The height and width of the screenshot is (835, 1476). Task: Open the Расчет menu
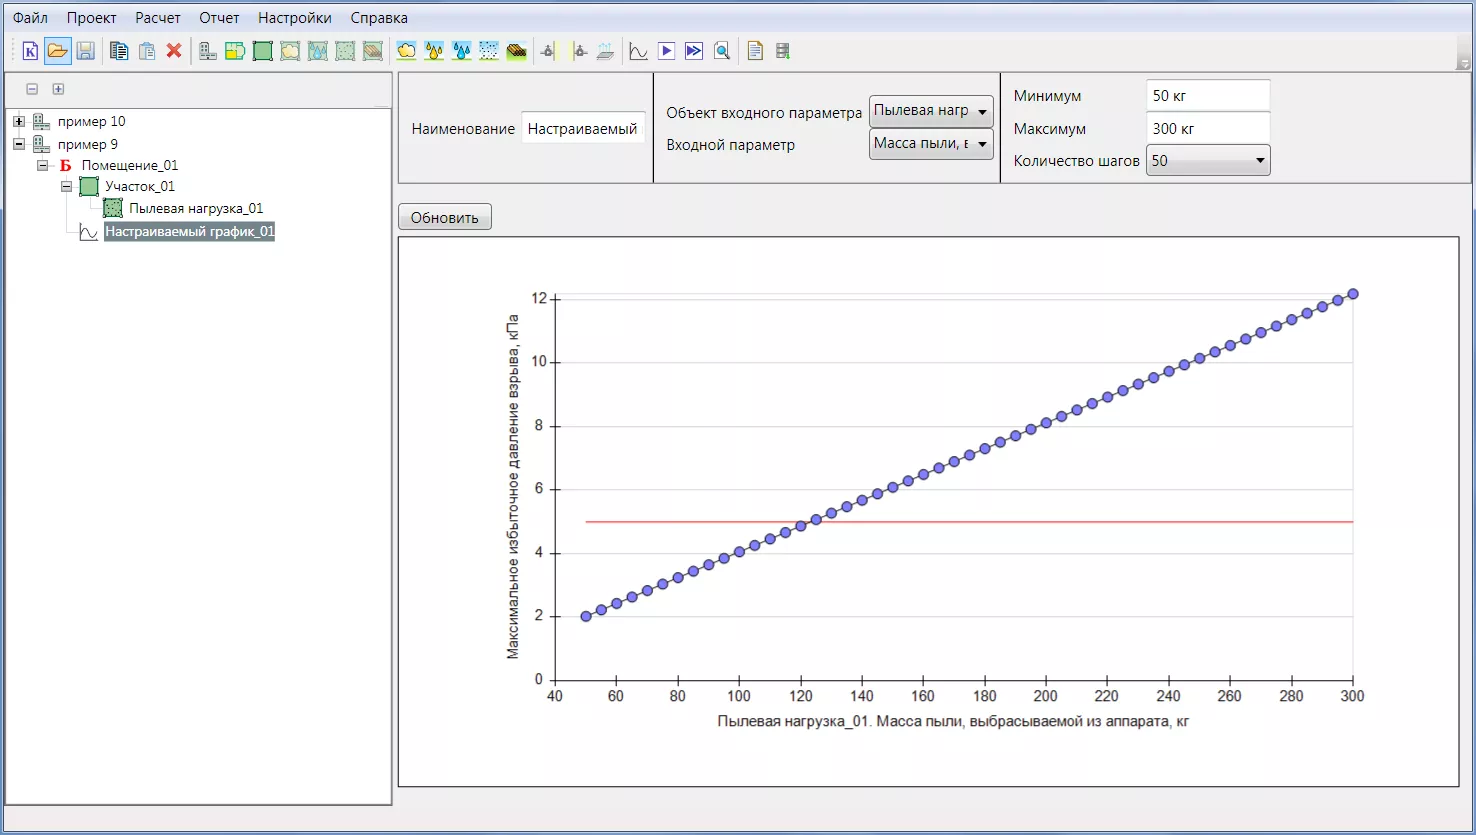[158, 18]
